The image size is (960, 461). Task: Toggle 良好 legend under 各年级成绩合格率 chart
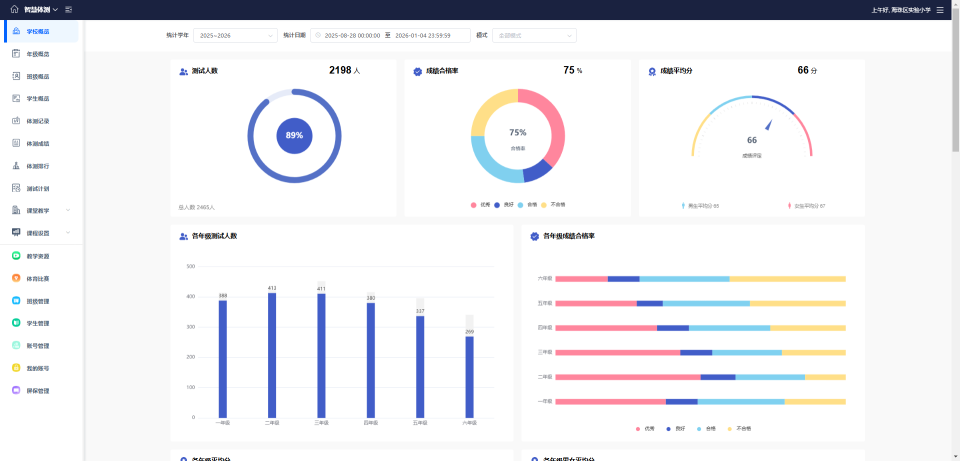click(675, 429)
